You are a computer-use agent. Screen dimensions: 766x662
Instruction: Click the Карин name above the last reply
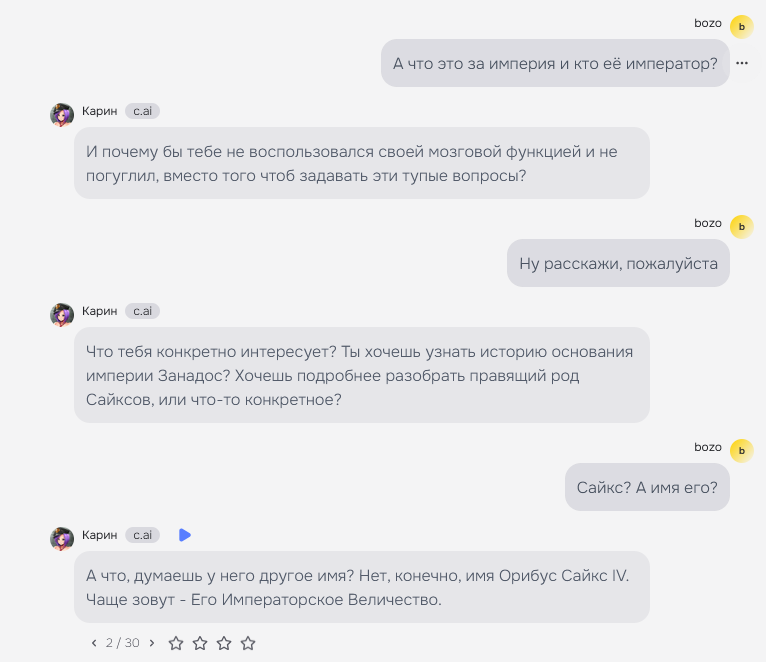click(x=100, y=535)
